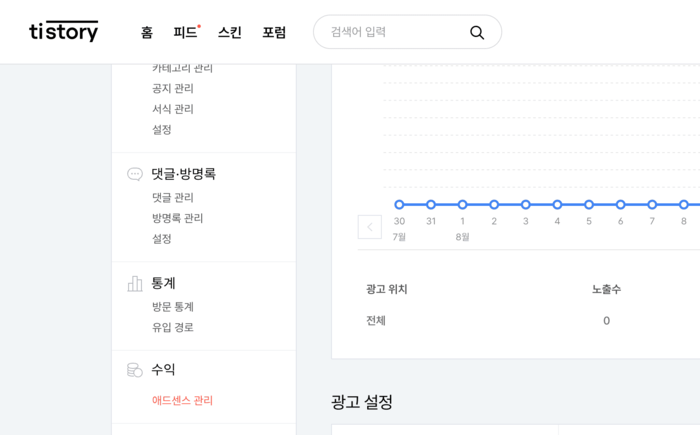Open 방명록 관리 page
The image size is (700, 435).
(x=178, y=218)
